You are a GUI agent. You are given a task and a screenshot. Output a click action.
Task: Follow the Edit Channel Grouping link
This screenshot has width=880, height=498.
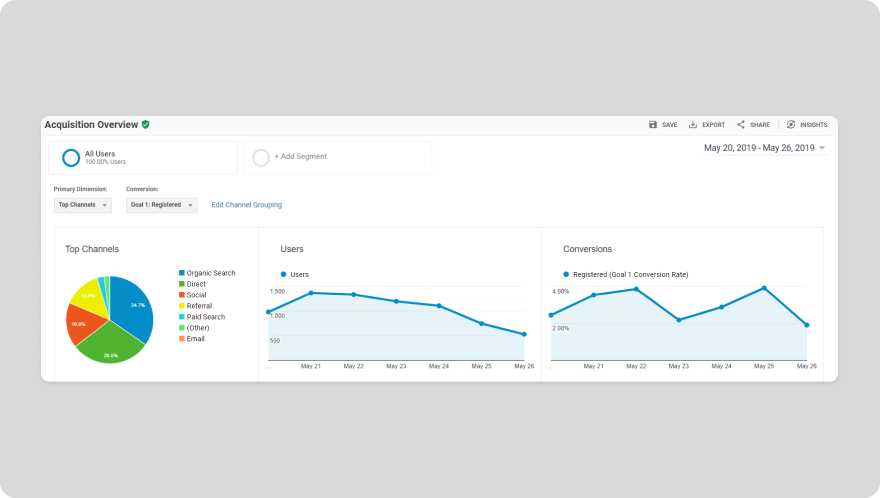[246, 205]
